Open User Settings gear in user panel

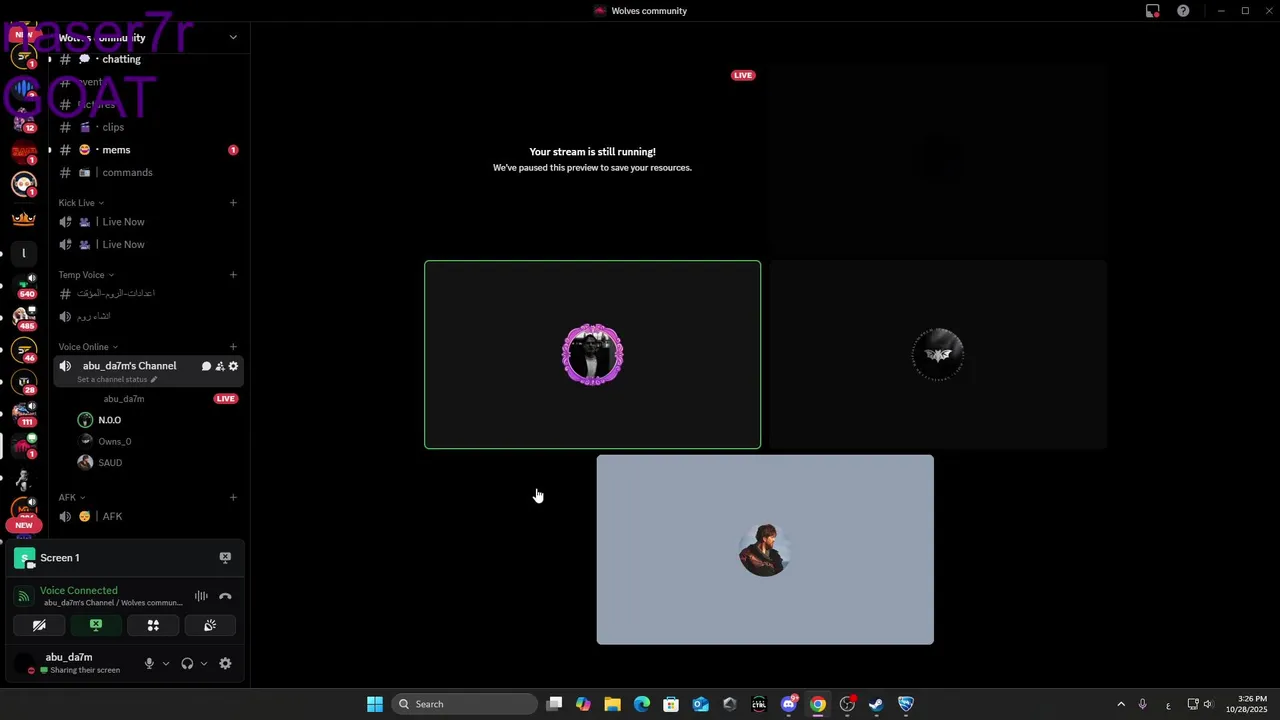[225, 663]
